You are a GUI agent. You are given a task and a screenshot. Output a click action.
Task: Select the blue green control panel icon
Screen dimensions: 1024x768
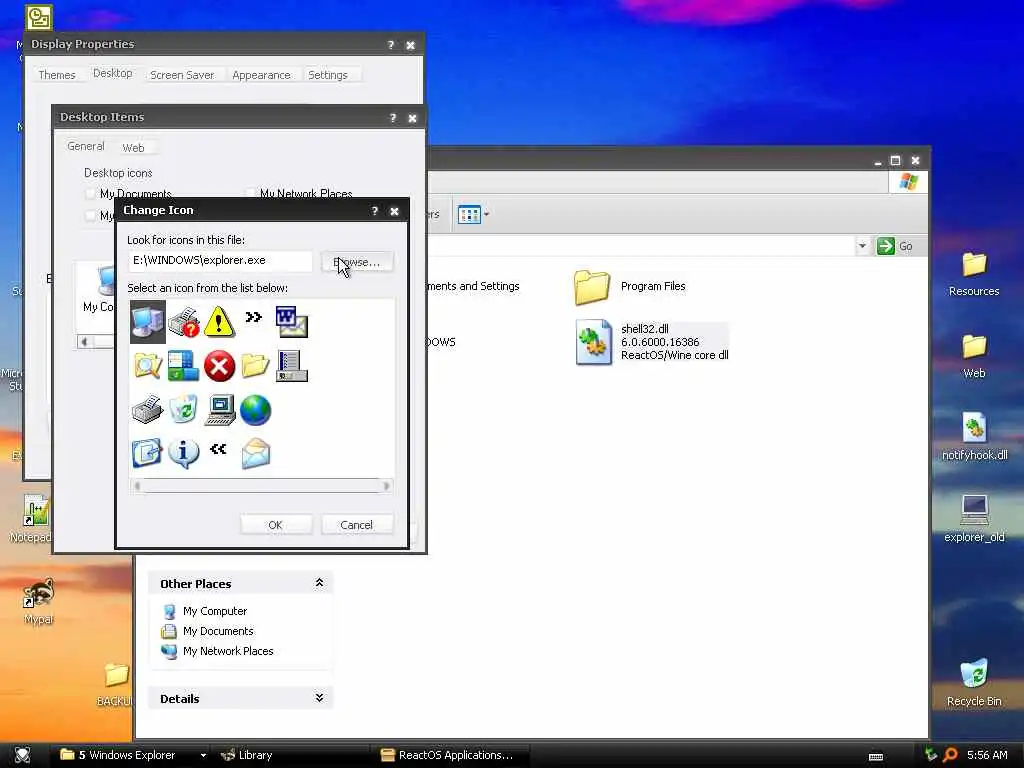[x=184, y=366]
